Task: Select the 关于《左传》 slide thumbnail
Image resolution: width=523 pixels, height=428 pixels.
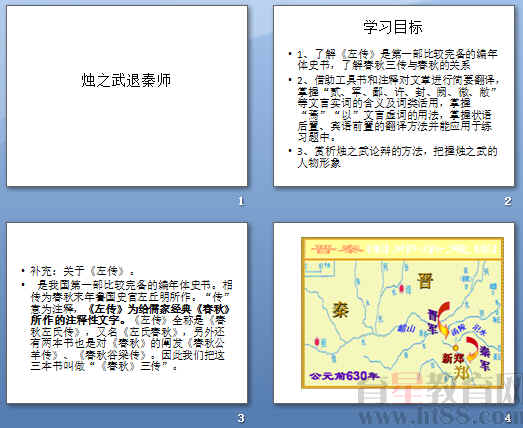Action: (x=127, y=313)
